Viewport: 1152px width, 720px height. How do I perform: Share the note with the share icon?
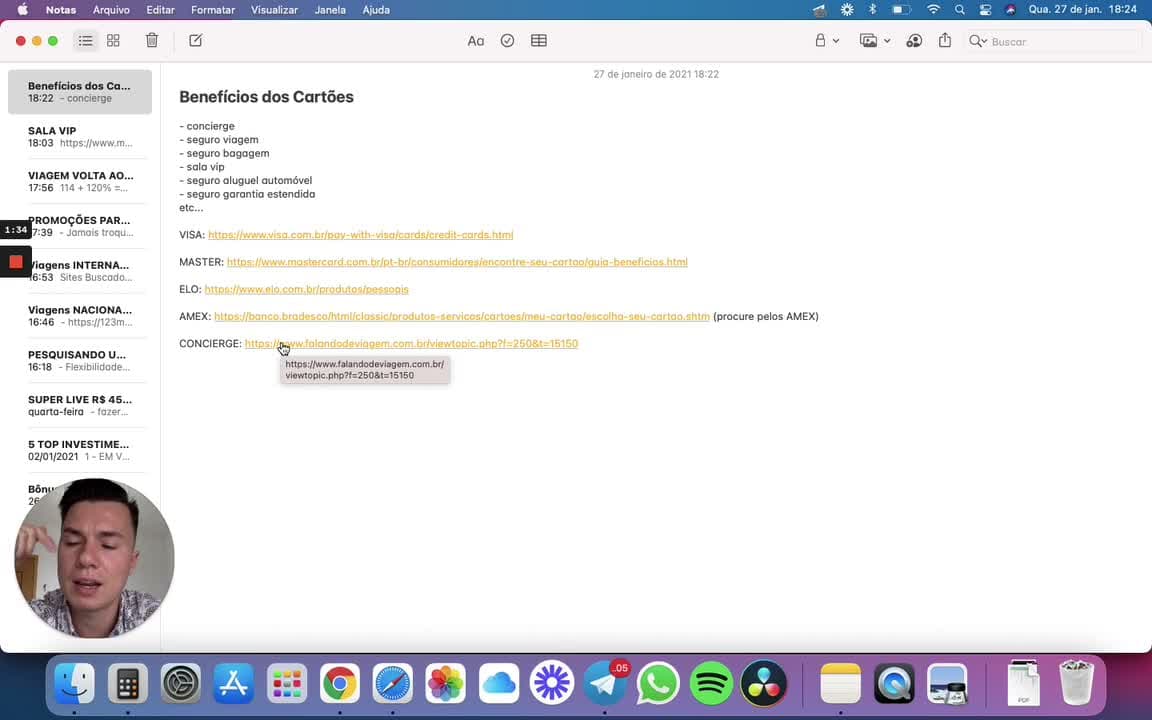[945, 40]
